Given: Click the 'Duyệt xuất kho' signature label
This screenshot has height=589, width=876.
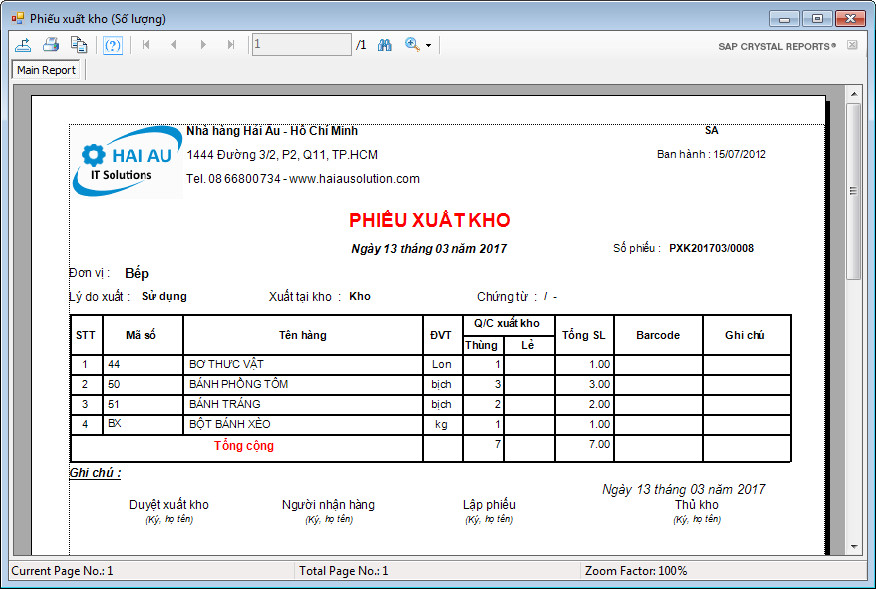Looking at the screenshot, I should tap(169, 505).
